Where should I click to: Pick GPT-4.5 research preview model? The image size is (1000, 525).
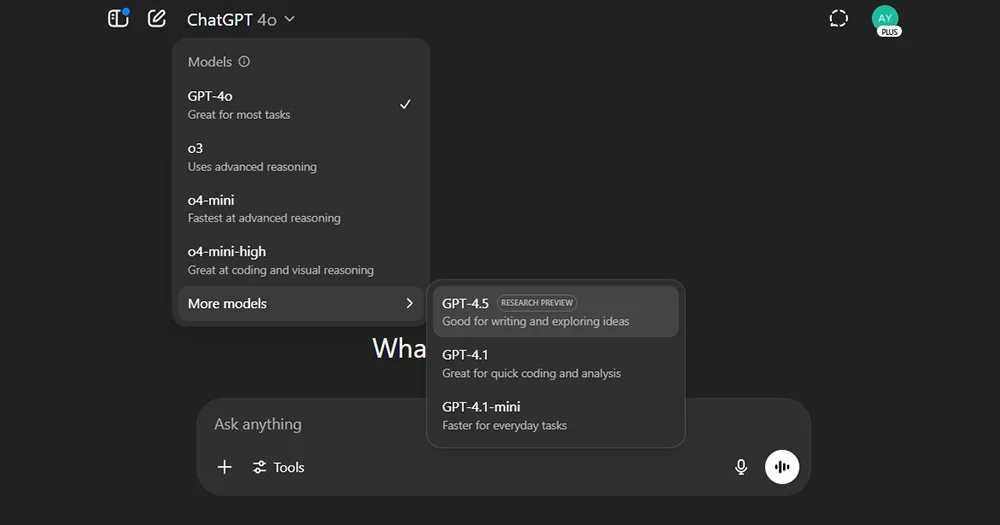555,311
